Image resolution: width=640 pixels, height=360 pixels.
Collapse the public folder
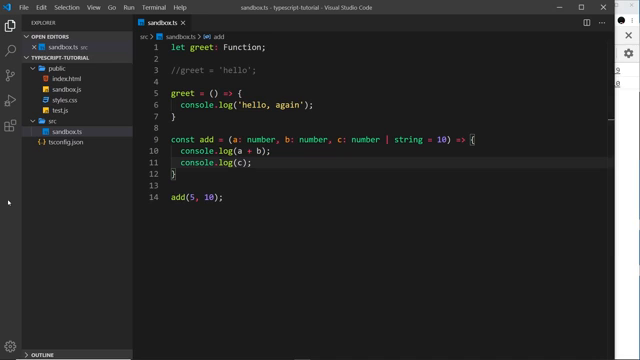click(x=33, y=69)
